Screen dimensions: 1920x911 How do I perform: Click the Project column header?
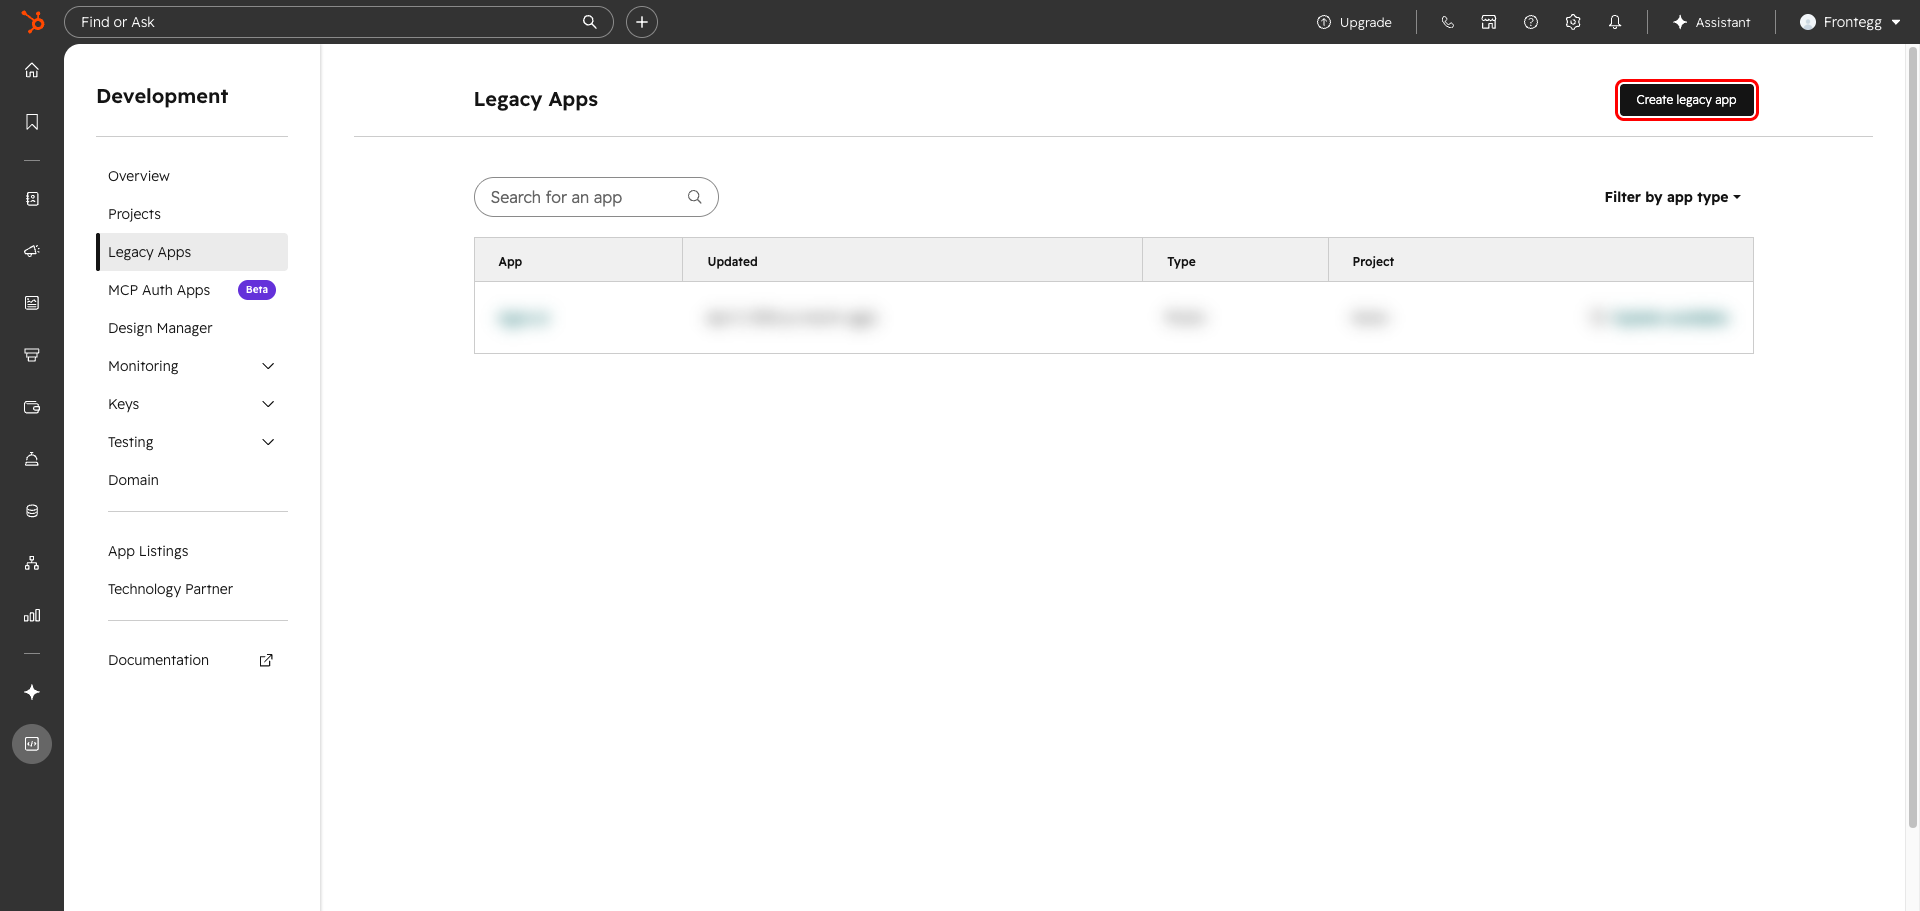click(x=1540, y=261)
